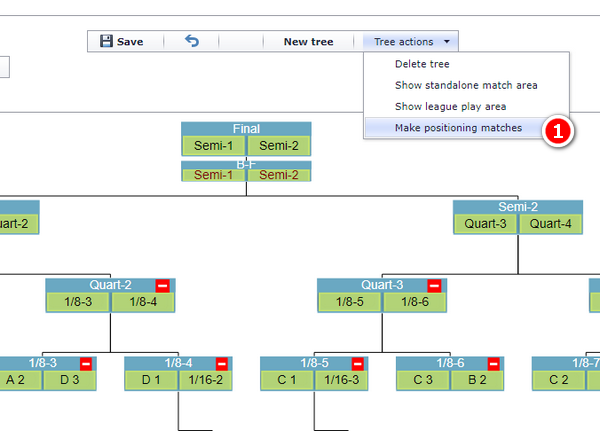Click the Final match header
This screenshot has height=431, width=600.
point(246,129)
